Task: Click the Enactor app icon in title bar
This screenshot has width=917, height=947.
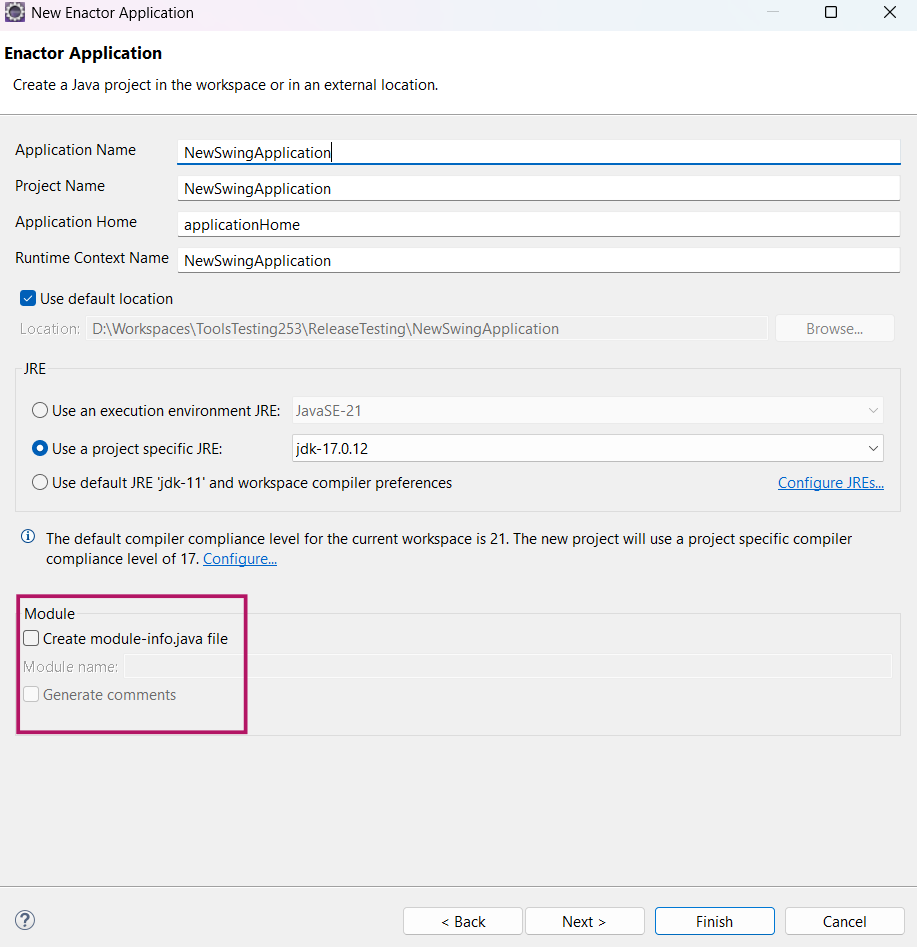Action: (15, 13)
